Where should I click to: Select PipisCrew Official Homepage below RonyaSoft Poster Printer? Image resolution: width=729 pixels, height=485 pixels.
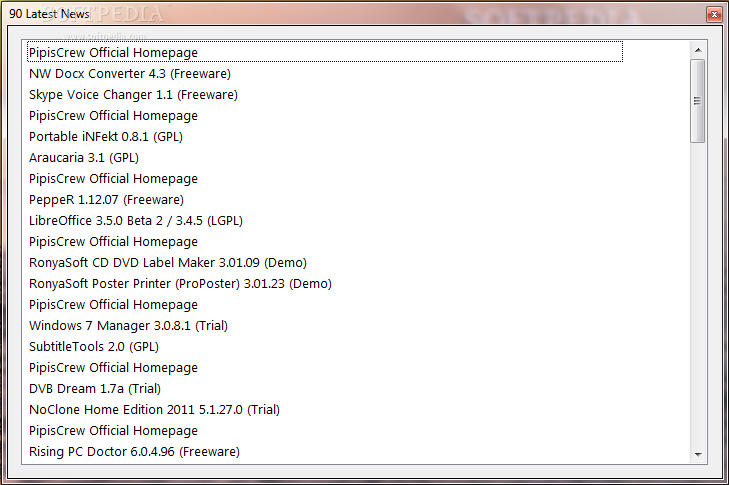pos(113,305)
